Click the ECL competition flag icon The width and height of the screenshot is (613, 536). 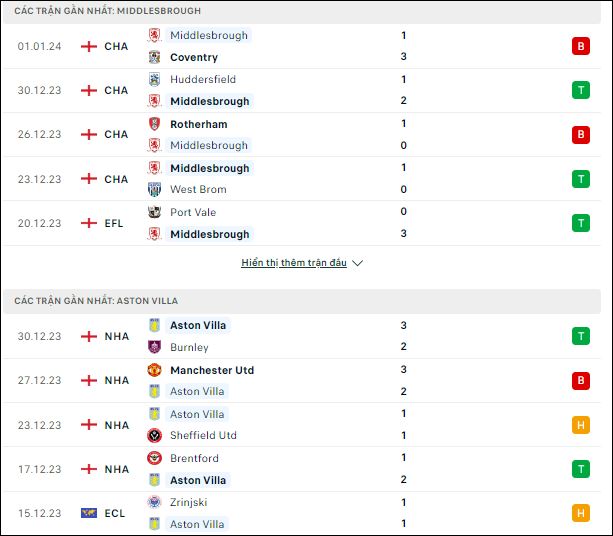pyautogui.click(x=89, y=513)
